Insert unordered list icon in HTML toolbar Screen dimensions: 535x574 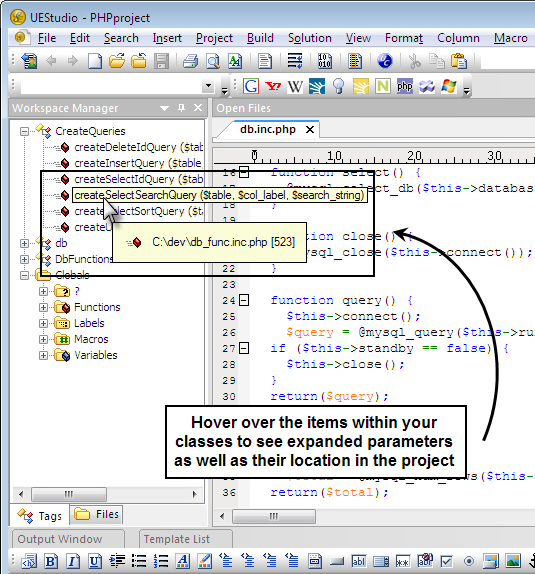139,561
